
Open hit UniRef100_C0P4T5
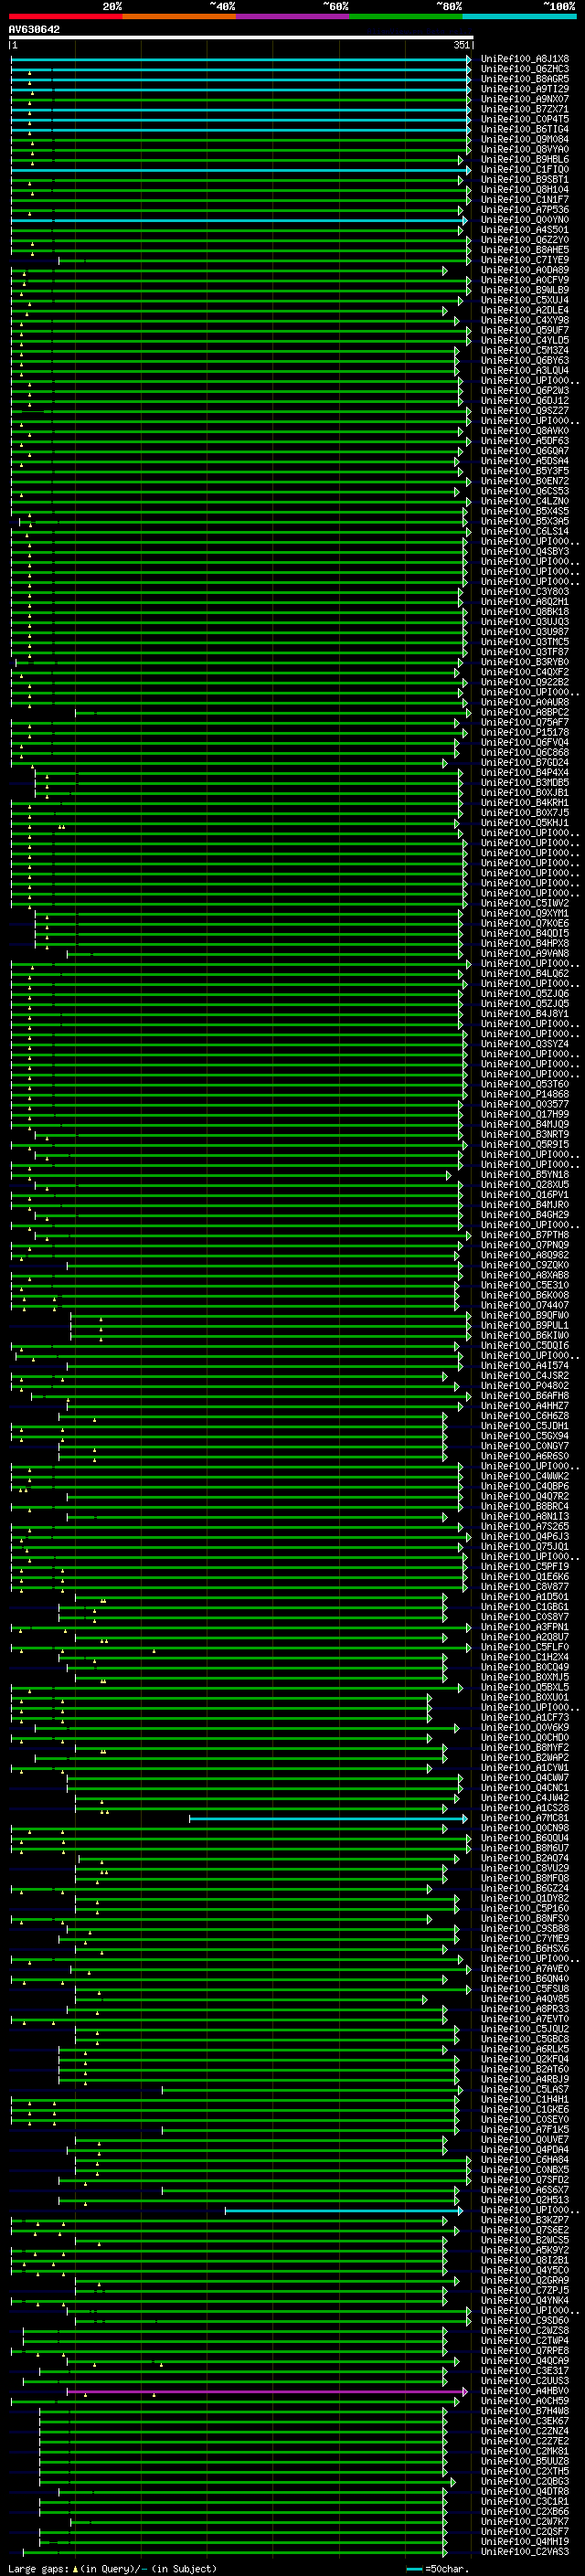[524, 119]
